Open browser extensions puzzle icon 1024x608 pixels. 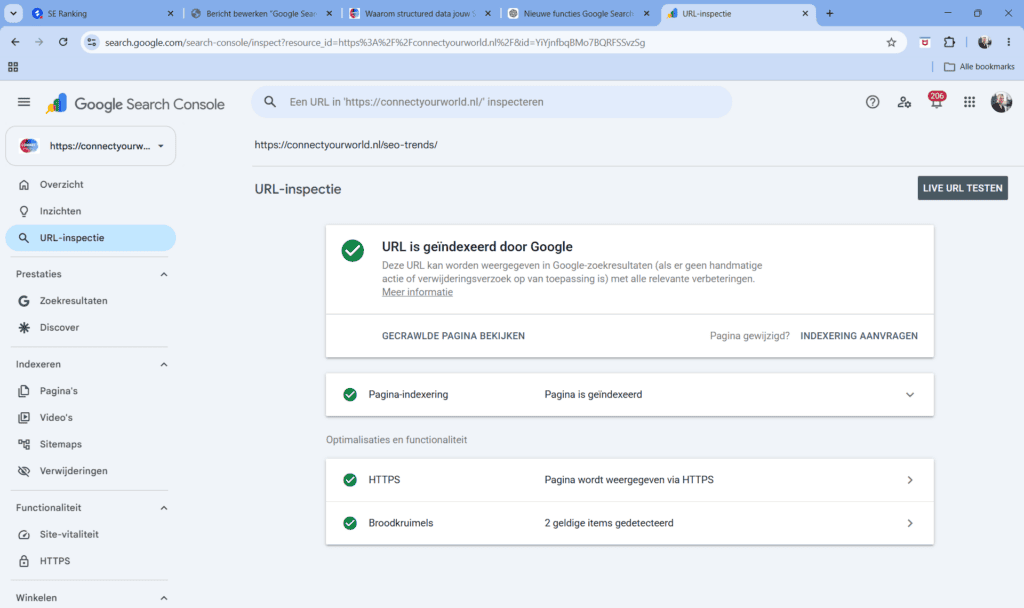click(x=950, y=42)
